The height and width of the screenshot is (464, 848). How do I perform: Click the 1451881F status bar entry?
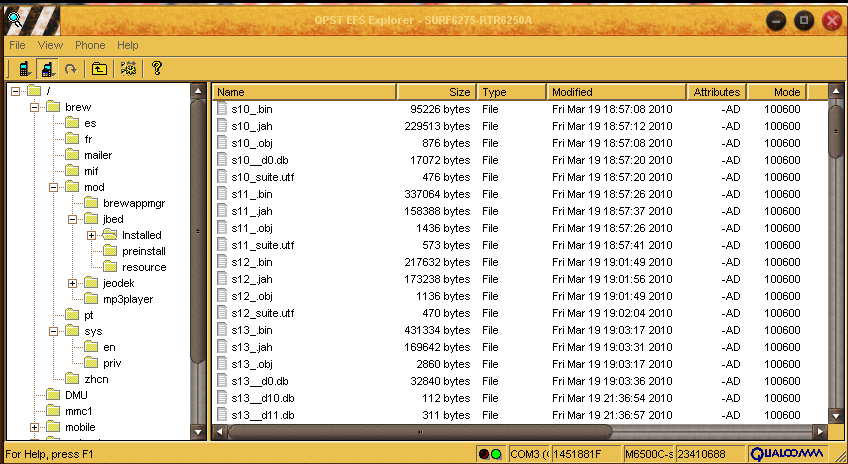pos(586,454)
